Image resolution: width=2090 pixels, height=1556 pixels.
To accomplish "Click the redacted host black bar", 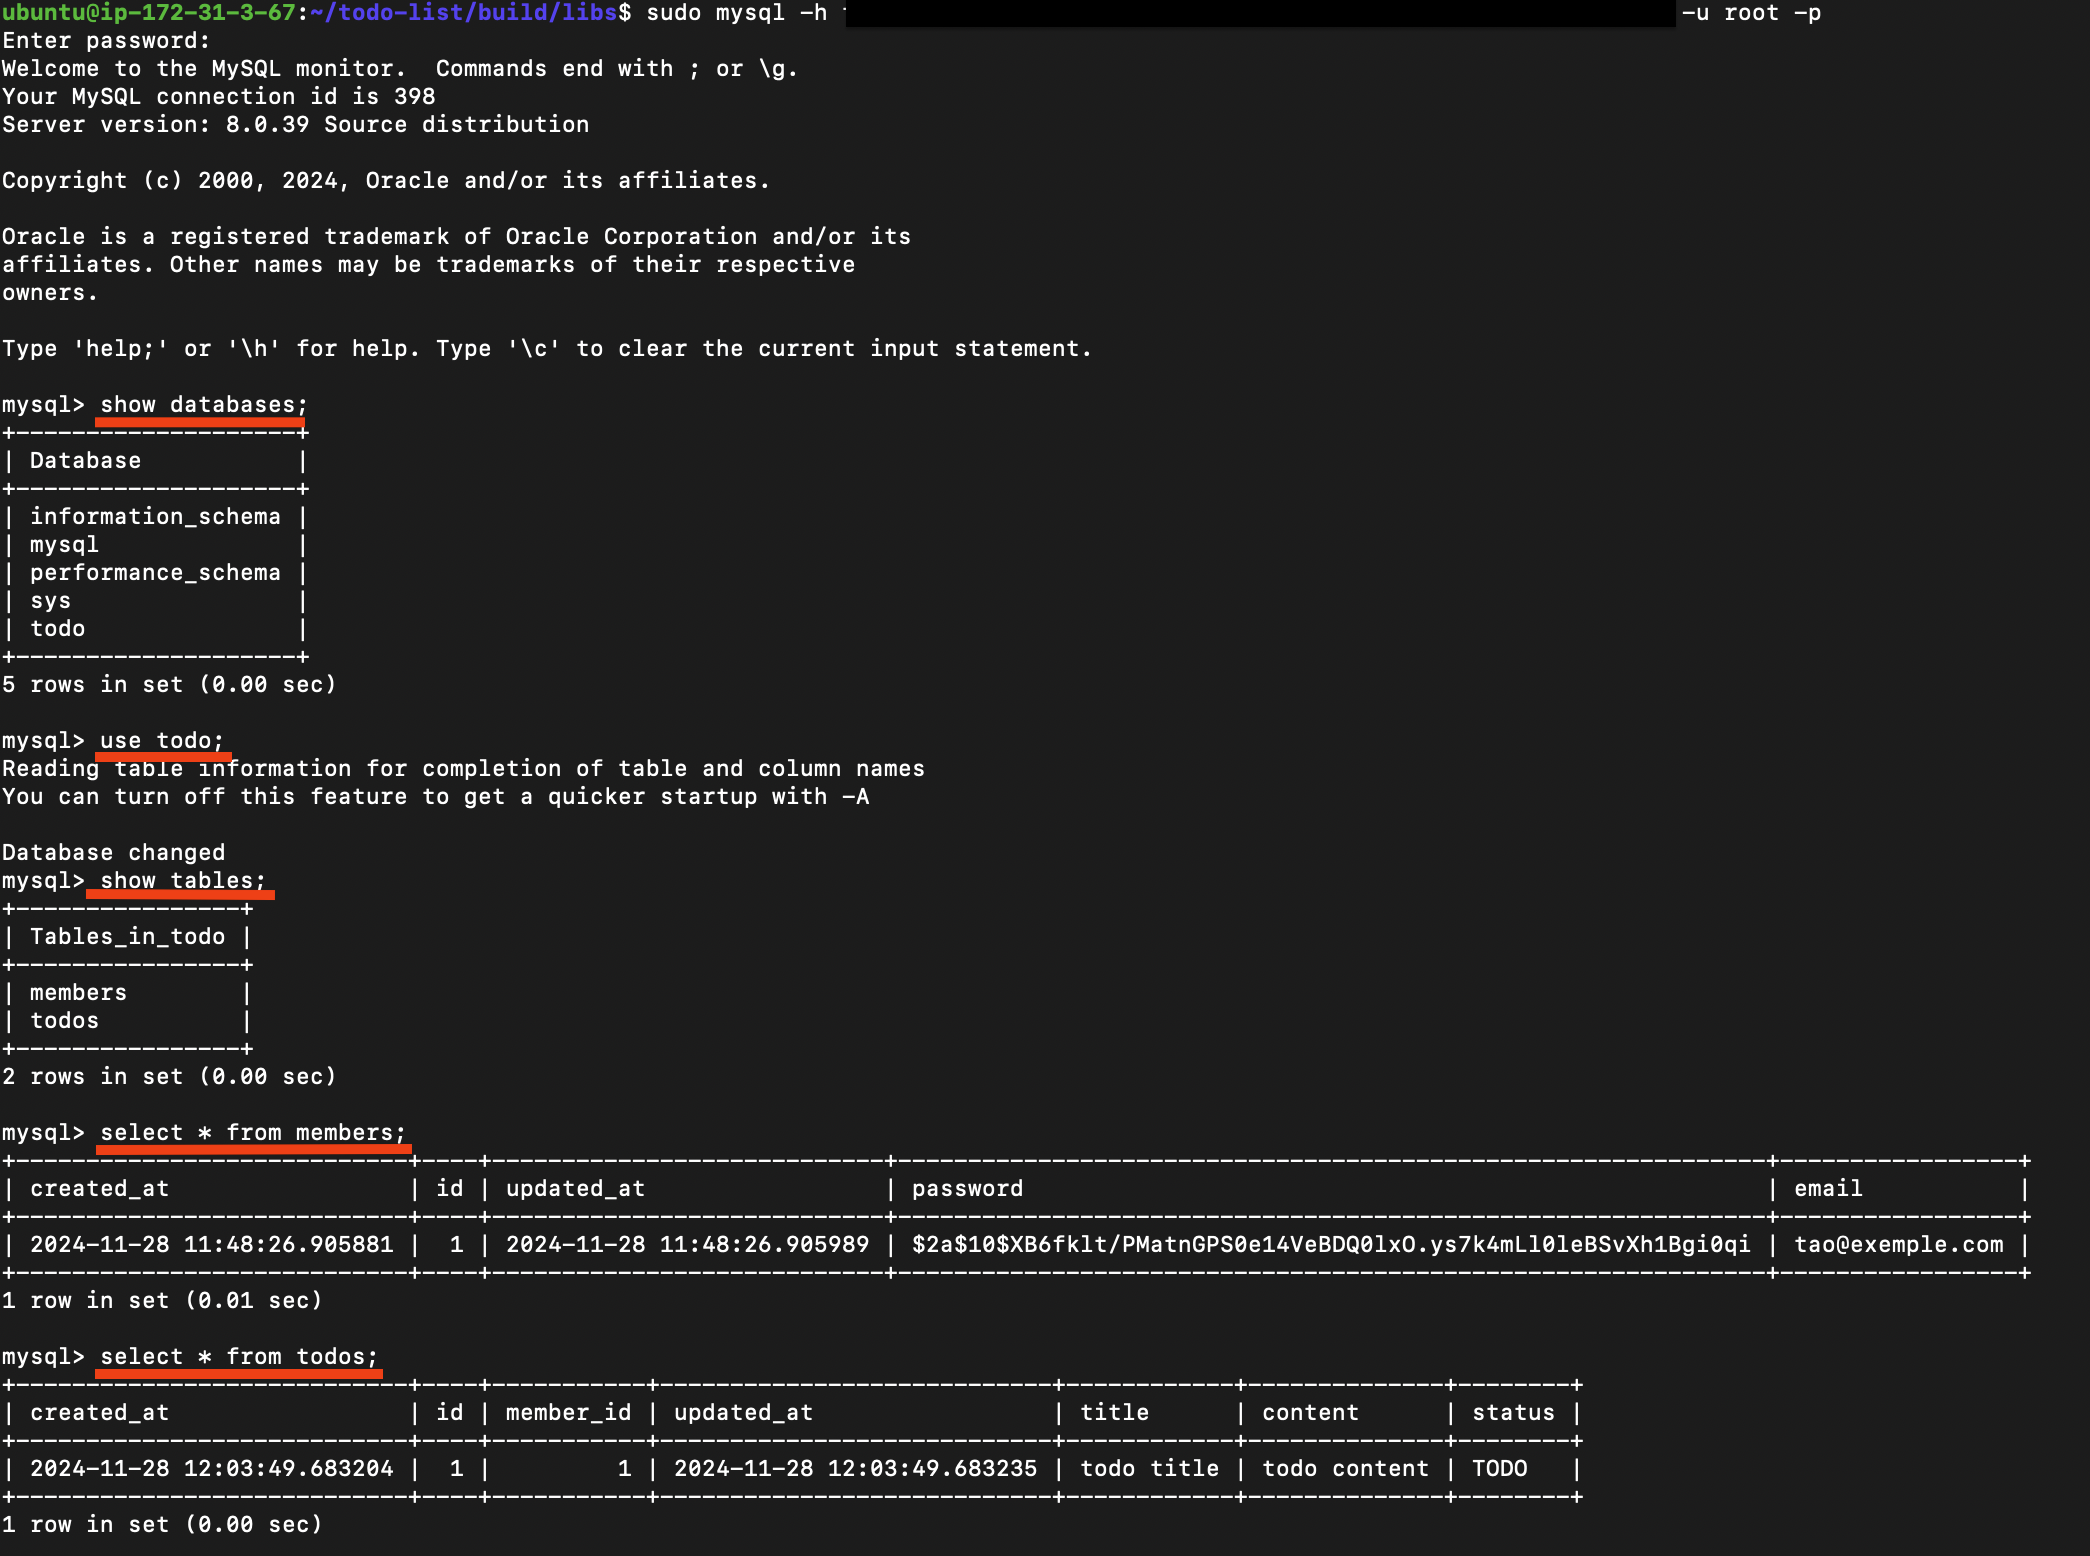I will [1260, 14].
